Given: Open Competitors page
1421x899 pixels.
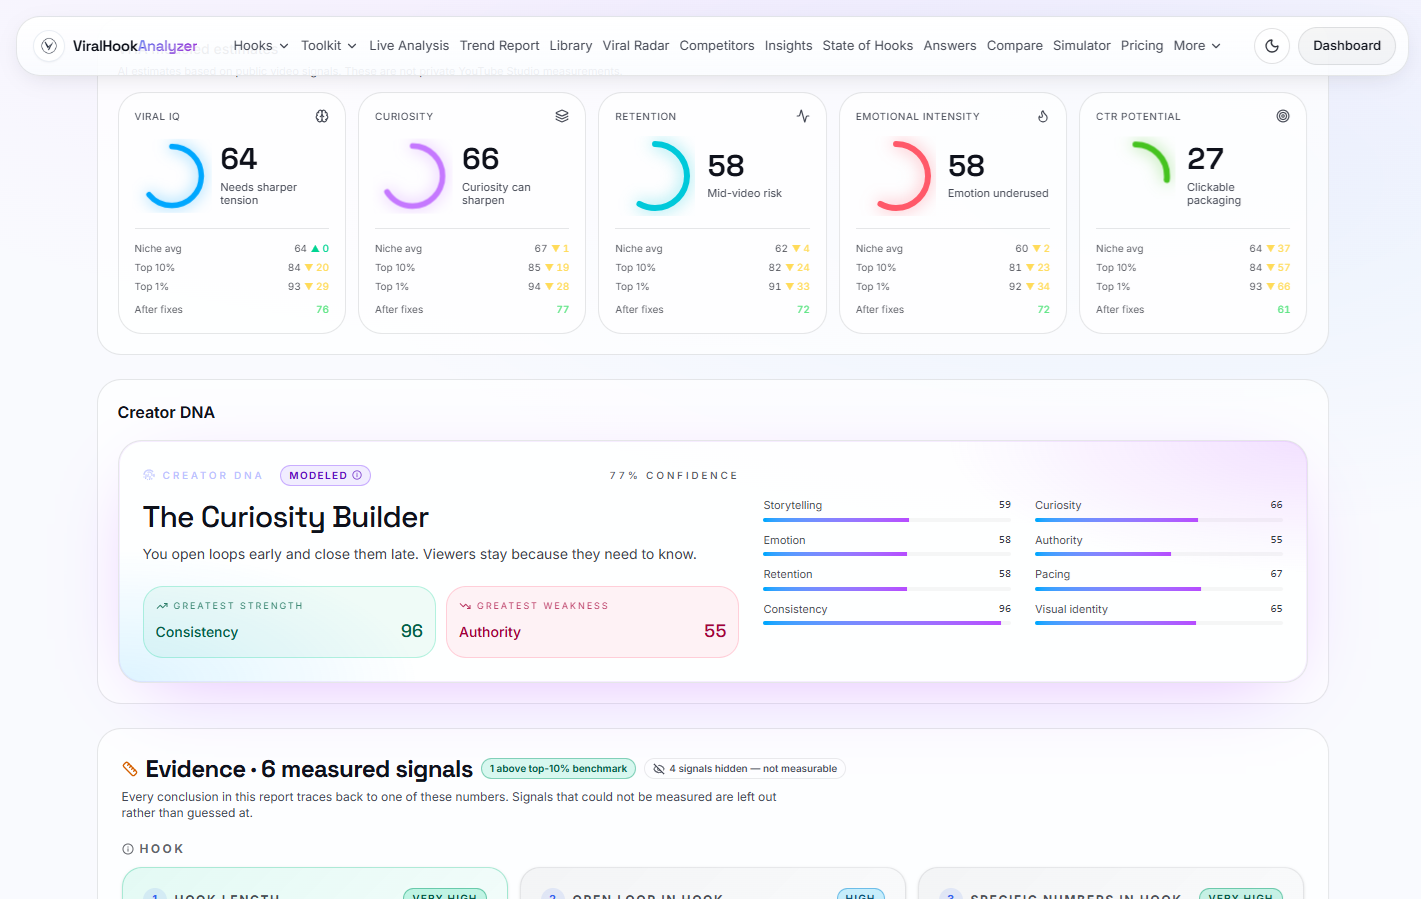Looking at the screenshot, I should coord(717,46).
